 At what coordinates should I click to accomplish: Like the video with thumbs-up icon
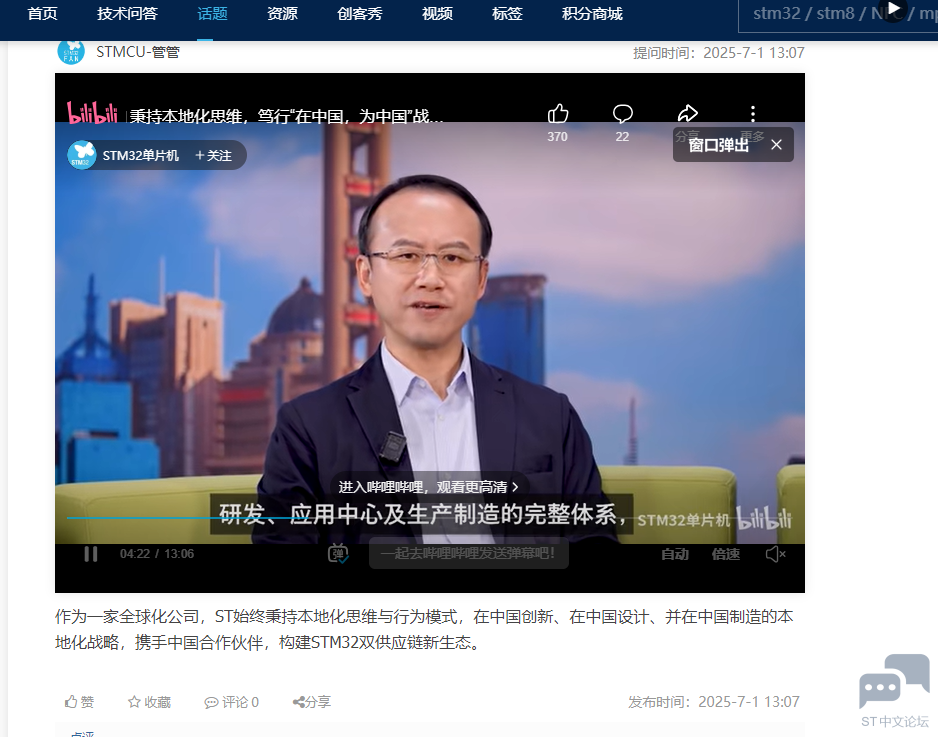coord(558,113)
